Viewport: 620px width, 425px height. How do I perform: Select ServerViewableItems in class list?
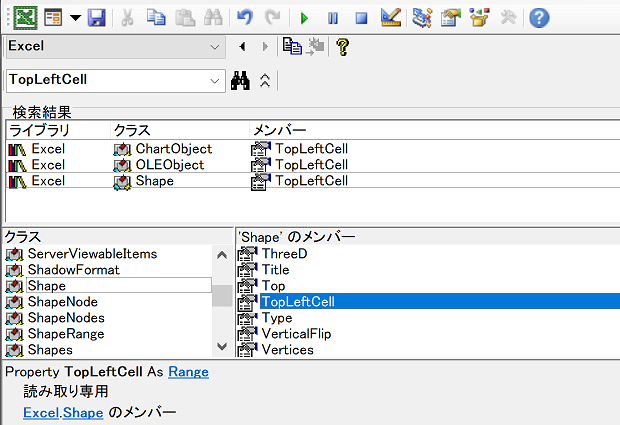pyautogui.click(x=93, y=254)
